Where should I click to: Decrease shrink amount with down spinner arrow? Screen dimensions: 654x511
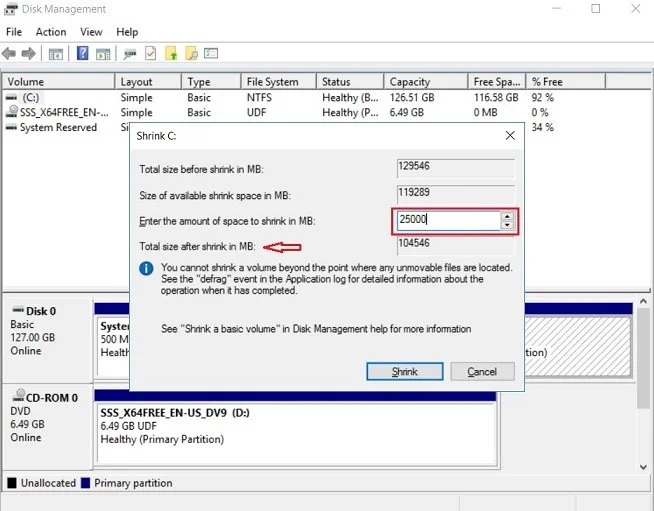click(x=507, y=225)
